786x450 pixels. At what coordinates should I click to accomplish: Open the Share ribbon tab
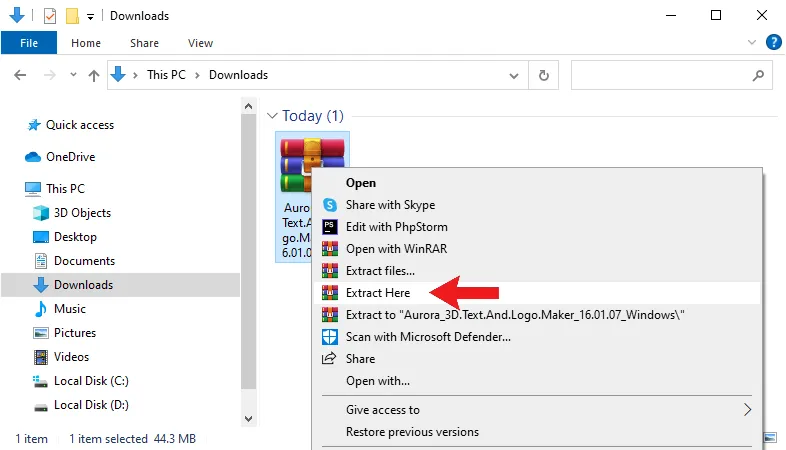pos(144,43)
